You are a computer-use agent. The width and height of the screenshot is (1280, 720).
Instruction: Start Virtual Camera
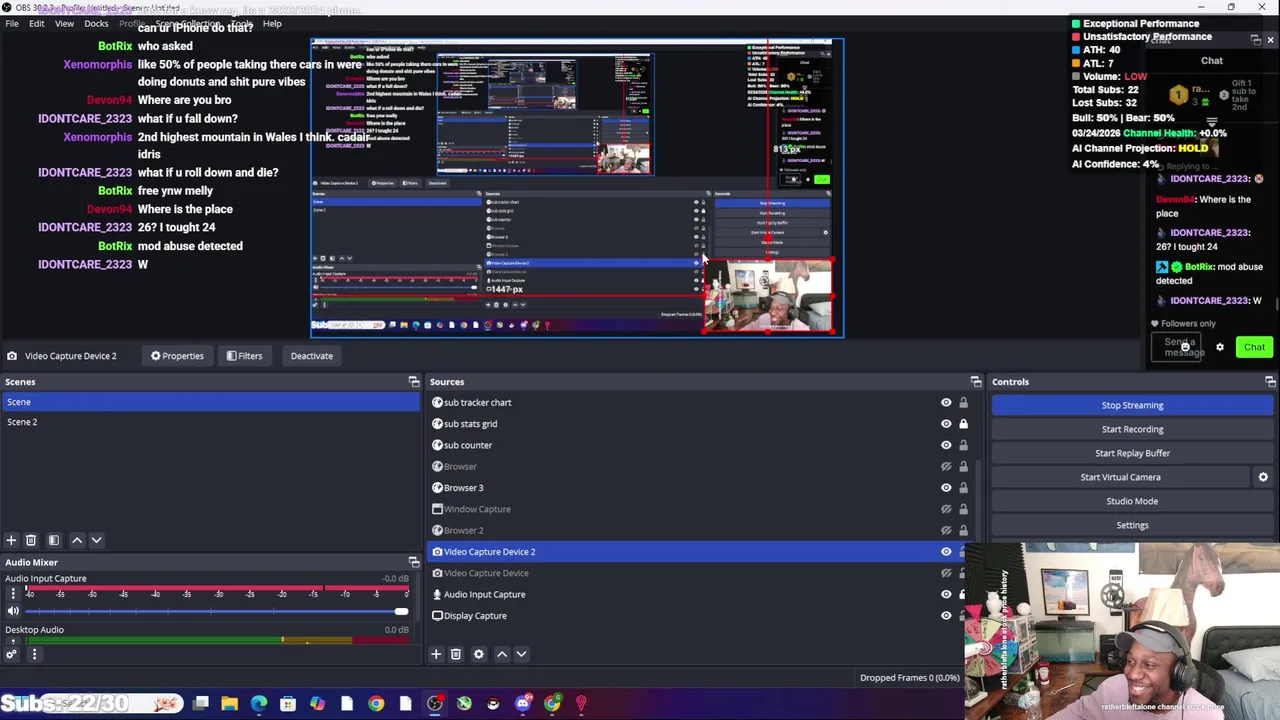pos(1121,477)
